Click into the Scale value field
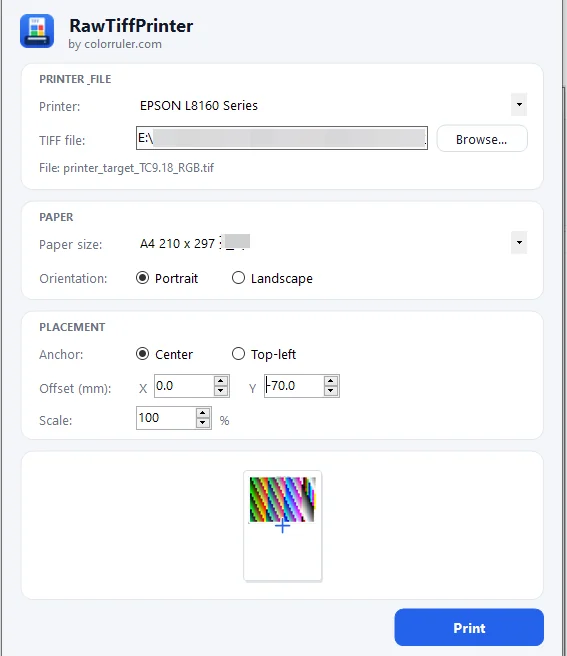The height and width of the screenshot is (656, 567). [166, 418]
